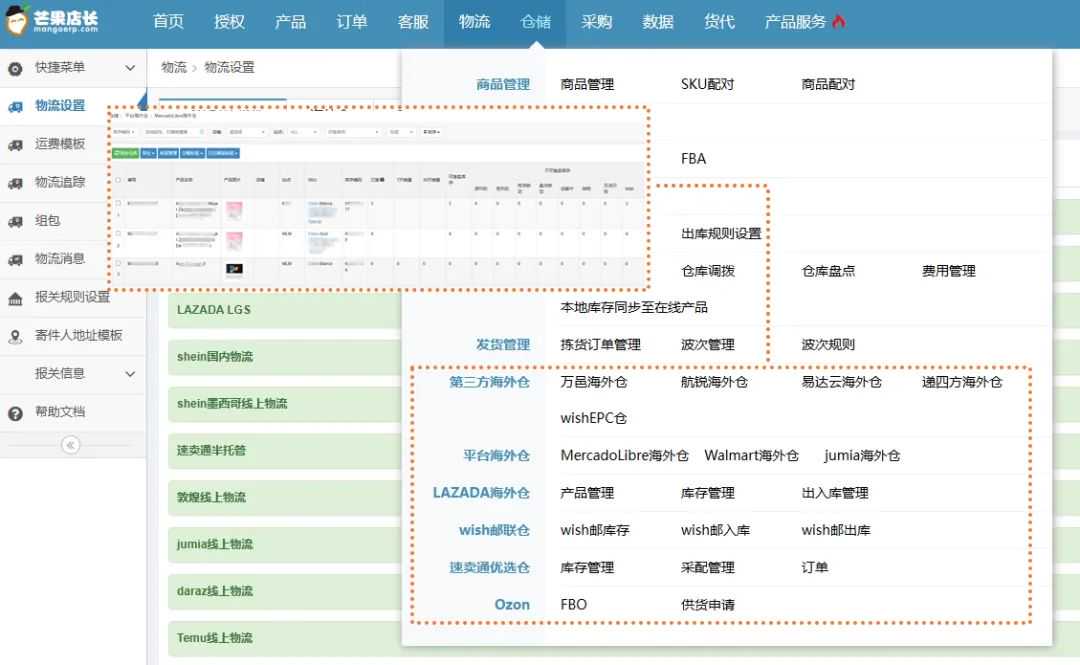Choose 供货申请 in the Ozon row

tap(707, 605)
